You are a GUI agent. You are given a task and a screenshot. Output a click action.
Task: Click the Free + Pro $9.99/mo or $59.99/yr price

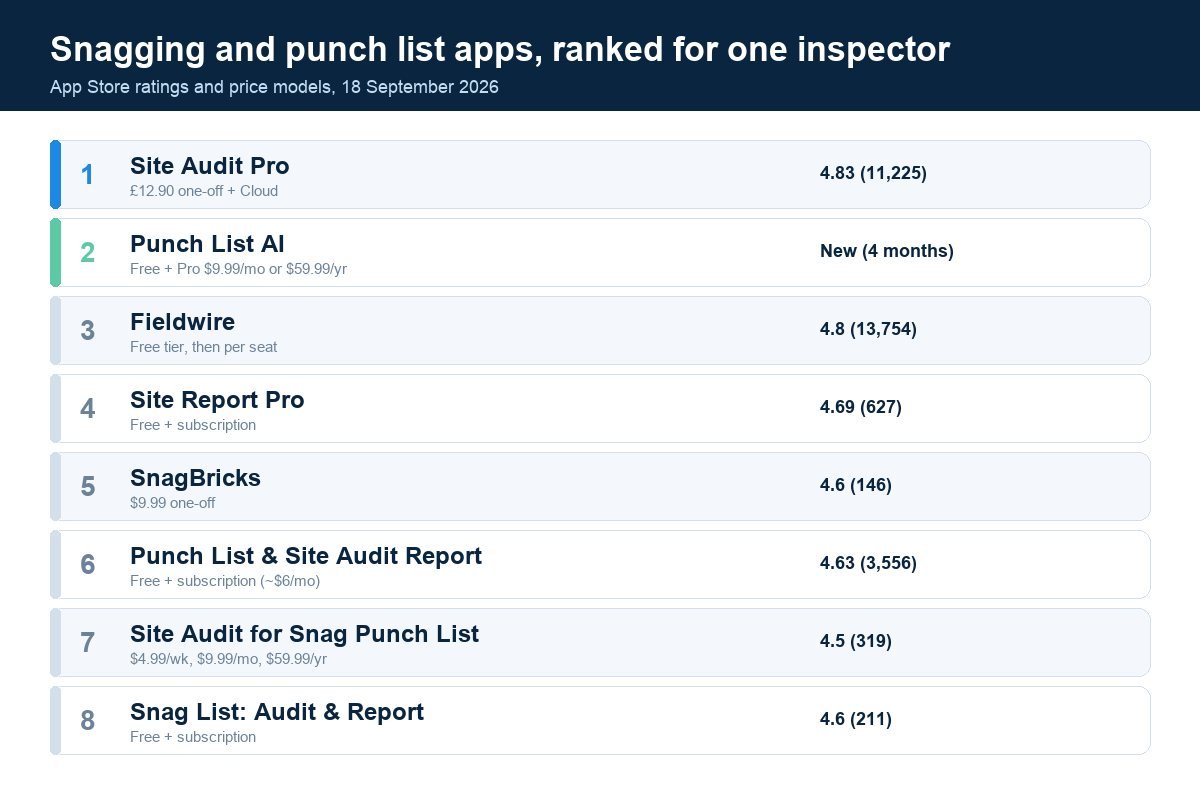(239, 269)
